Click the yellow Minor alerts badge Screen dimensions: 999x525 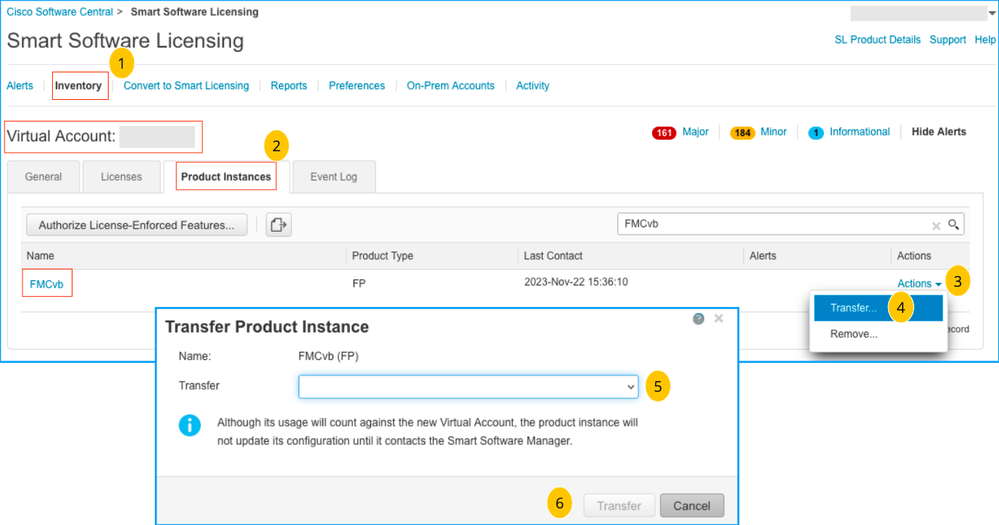pos(742,133)
